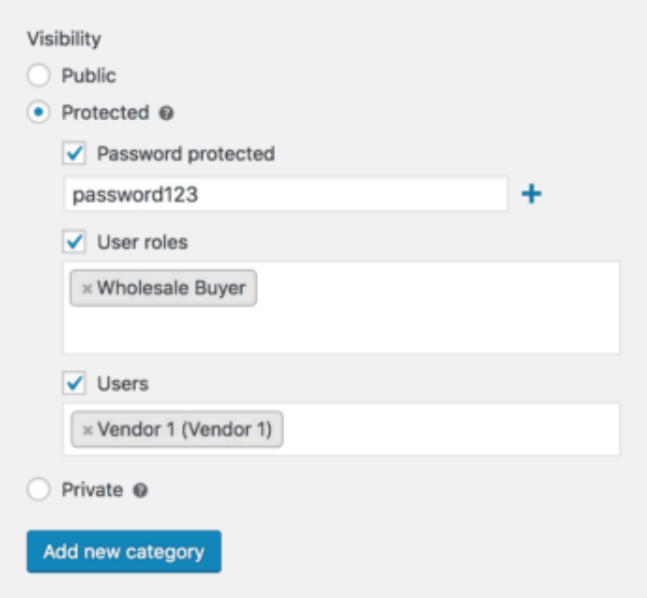Remove the Wholesale Buyer role tag

coord(87,289)
